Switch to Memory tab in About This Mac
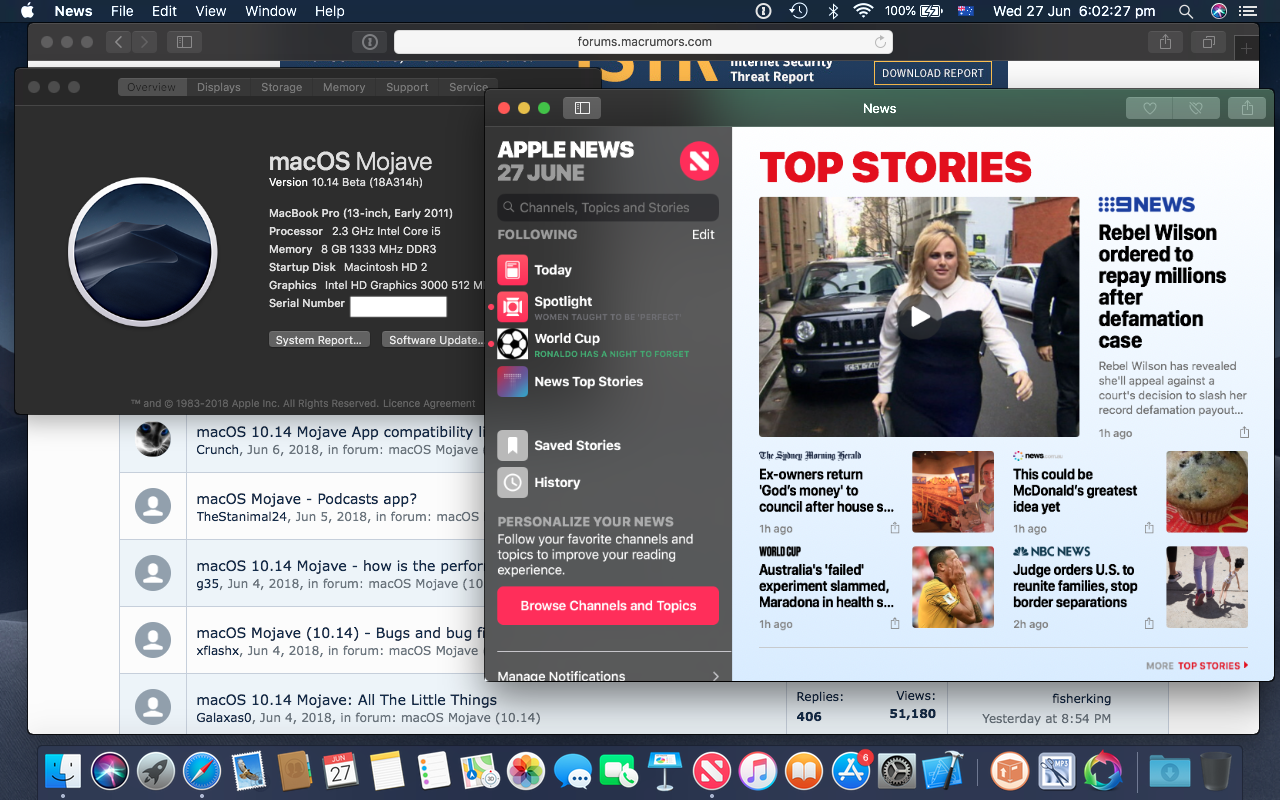The width and height of the screenshot is (1280, 800). pos(344,87)
